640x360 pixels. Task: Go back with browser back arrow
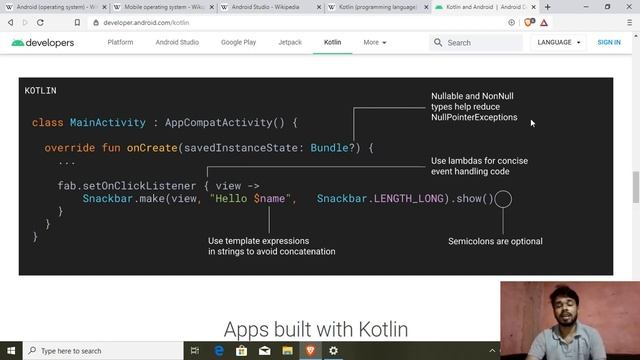point(11,23)
